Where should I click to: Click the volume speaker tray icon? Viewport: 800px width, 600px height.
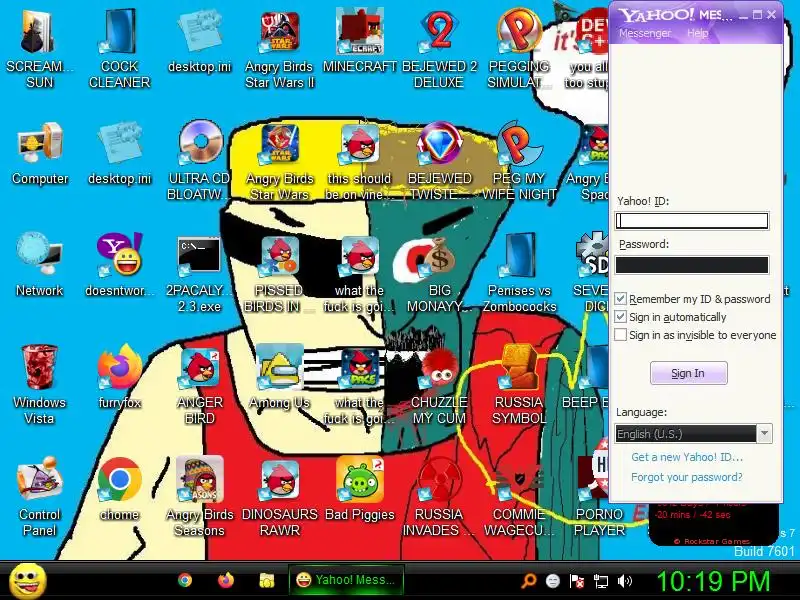624,581
